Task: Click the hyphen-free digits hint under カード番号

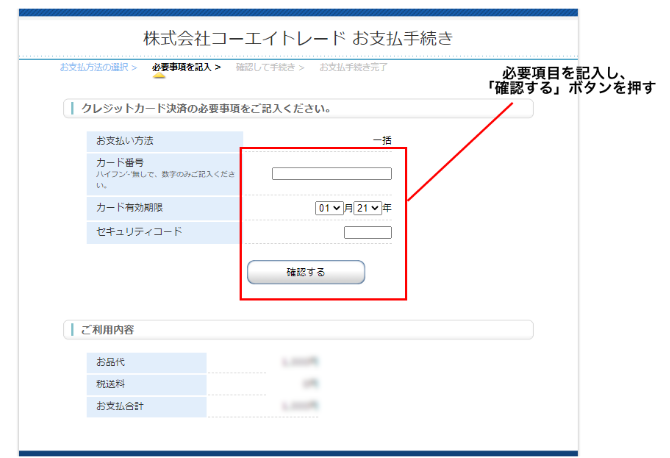Action: [x=165, y=180]
